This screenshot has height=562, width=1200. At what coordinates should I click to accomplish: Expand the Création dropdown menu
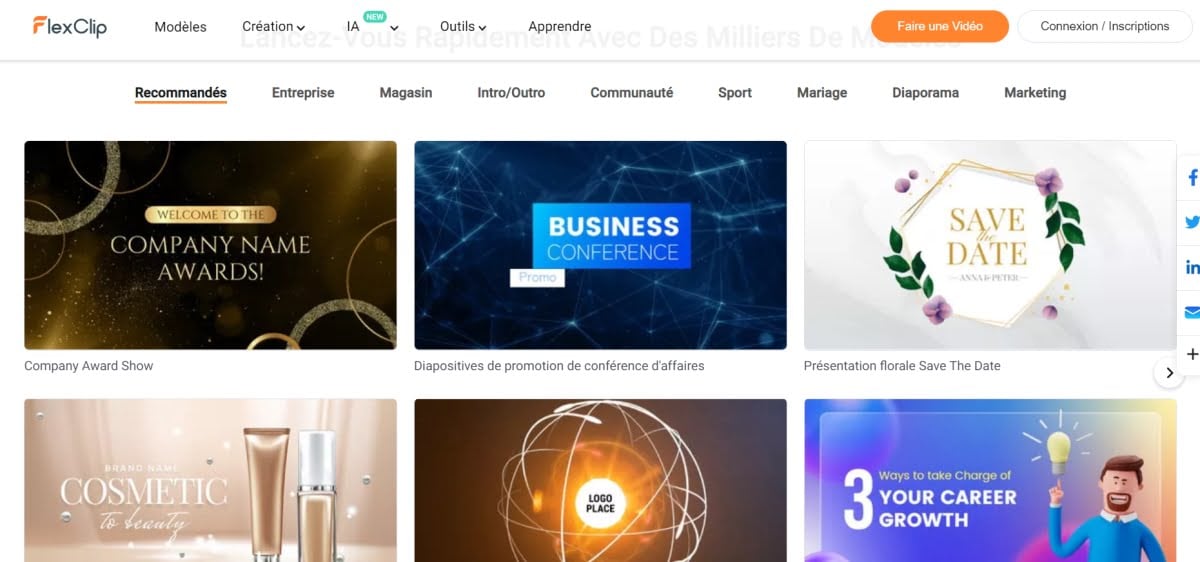pyautogui.click(x=274, y=27)
